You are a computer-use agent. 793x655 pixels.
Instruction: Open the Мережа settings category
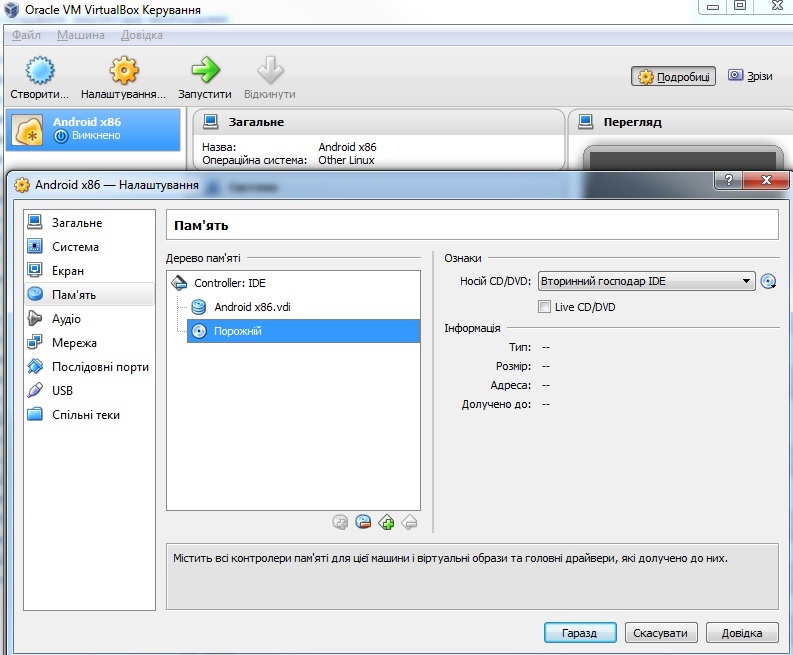(89, 342)
